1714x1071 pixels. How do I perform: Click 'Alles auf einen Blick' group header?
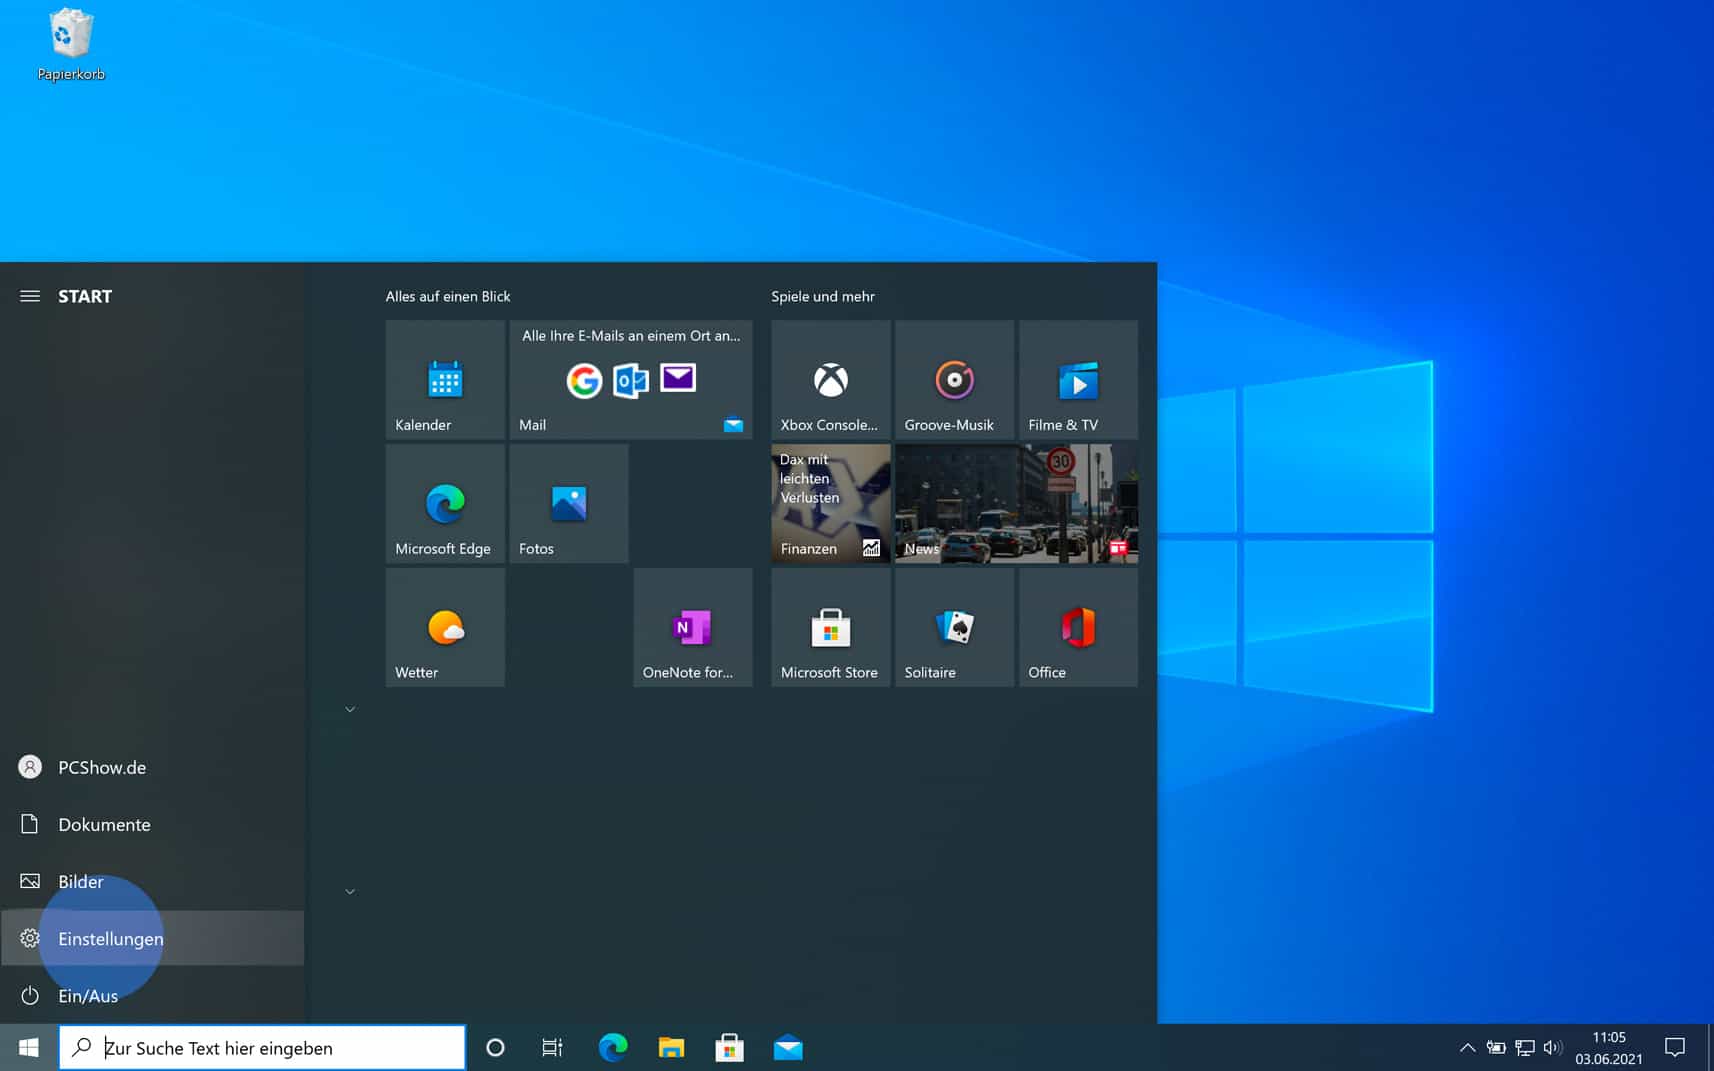[x=448, y=296]
